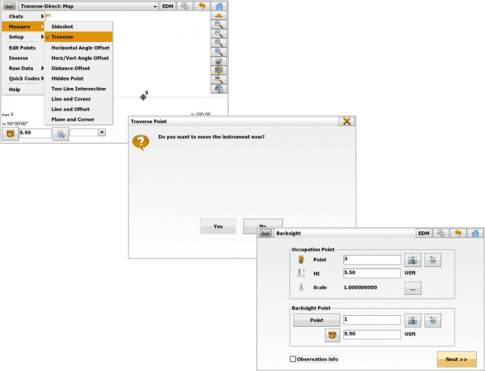Click the undo arrow in Backsight header

[x=458, y=233]
